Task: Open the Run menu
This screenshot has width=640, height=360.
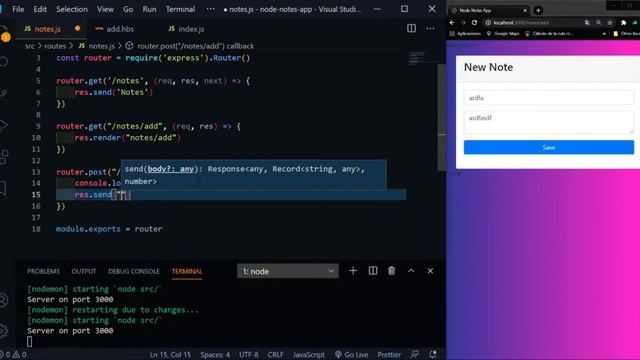Action: coord(149,9)
